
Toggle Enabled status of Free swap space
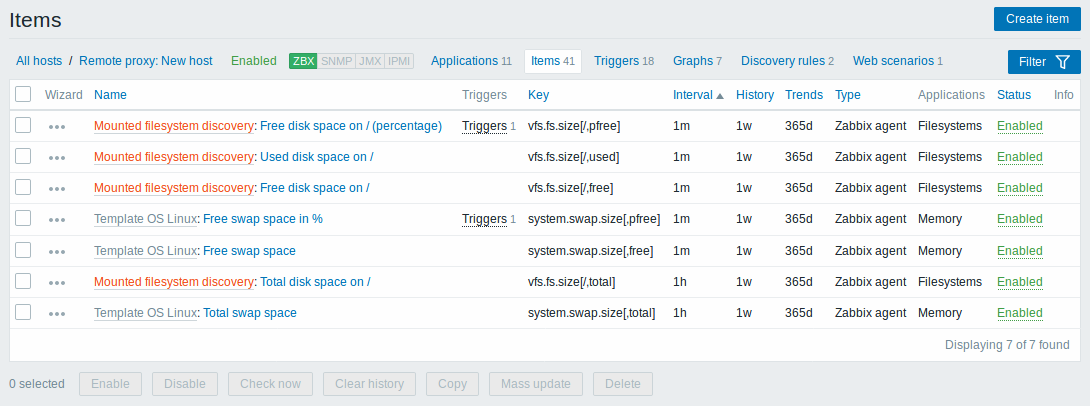1020,250
